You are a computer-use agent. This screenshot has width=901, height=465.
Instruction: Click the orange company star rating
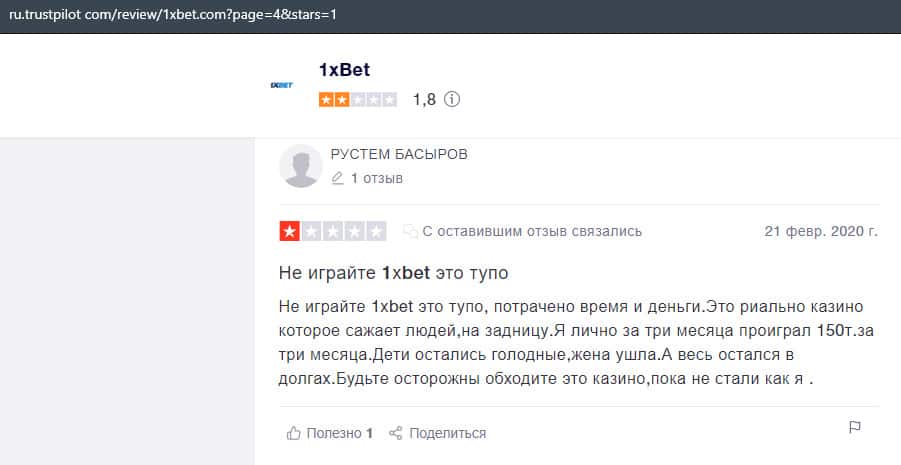click(x=357, y=100)
